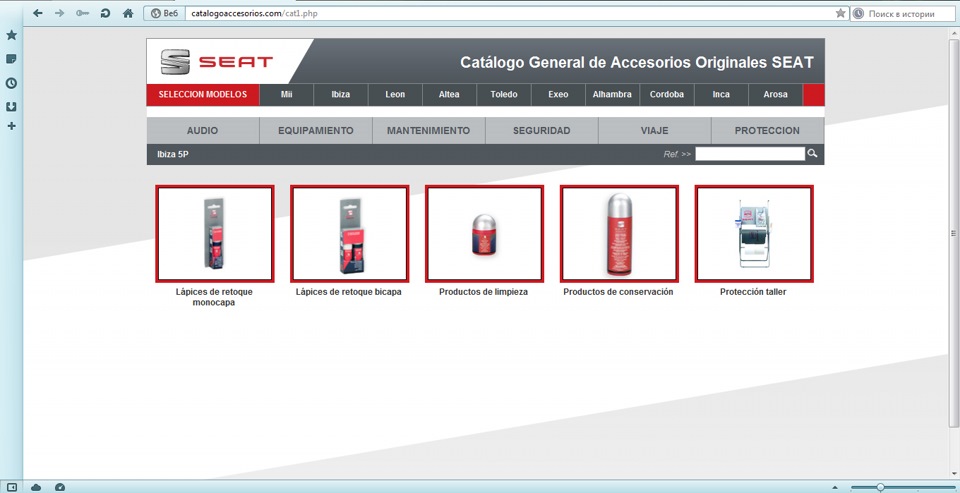Click the SEAT logo
960x493 pixels.
coord(217,61)
